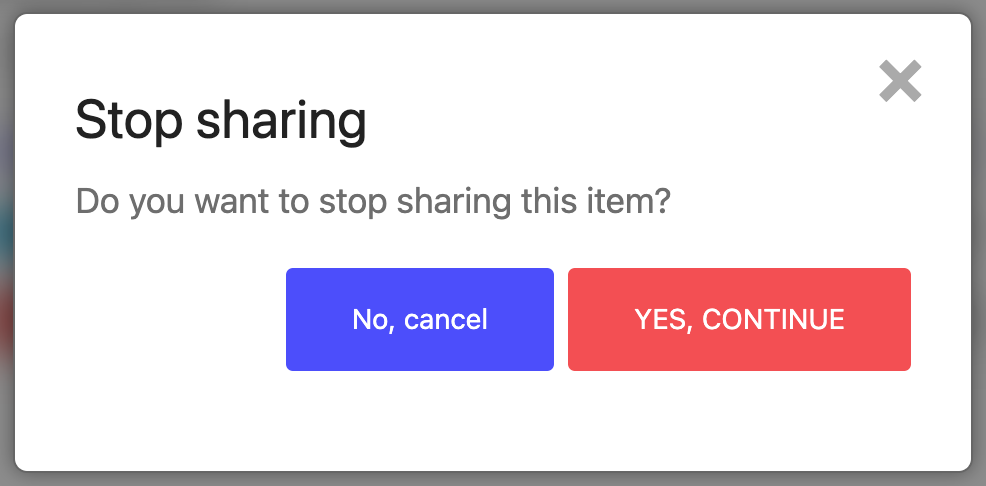Tap the cross icon beside the title
Image resolution: width=986 pixels, height=486 pixels.
click(x=900, y=81)
